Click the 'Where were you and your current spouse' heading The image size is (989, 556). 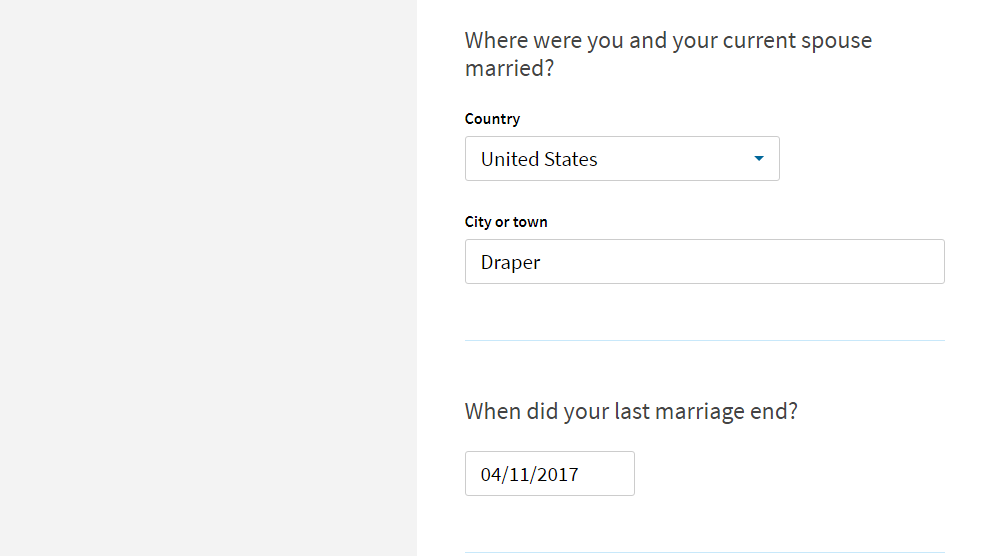click(x=668, y=40)
